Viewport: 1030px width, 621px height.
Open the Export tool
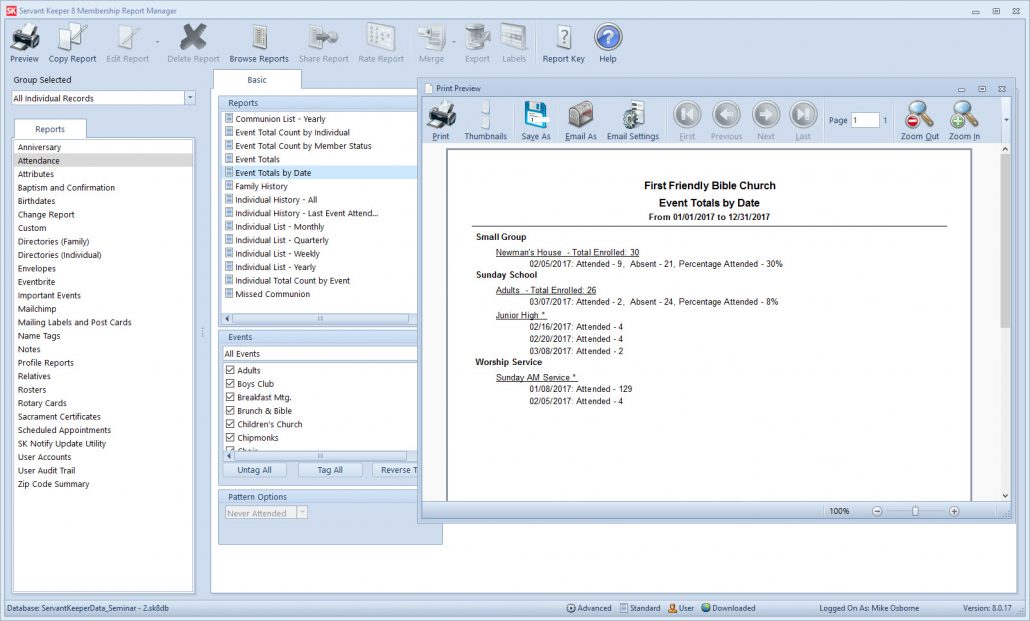(478, 40)
